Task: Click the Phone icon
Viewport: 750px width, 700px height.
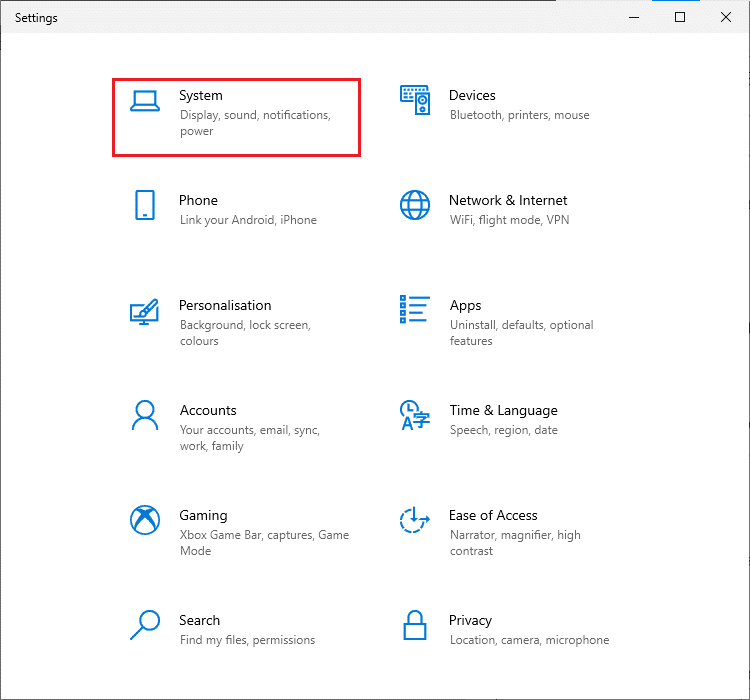Action: pos(145,205)
